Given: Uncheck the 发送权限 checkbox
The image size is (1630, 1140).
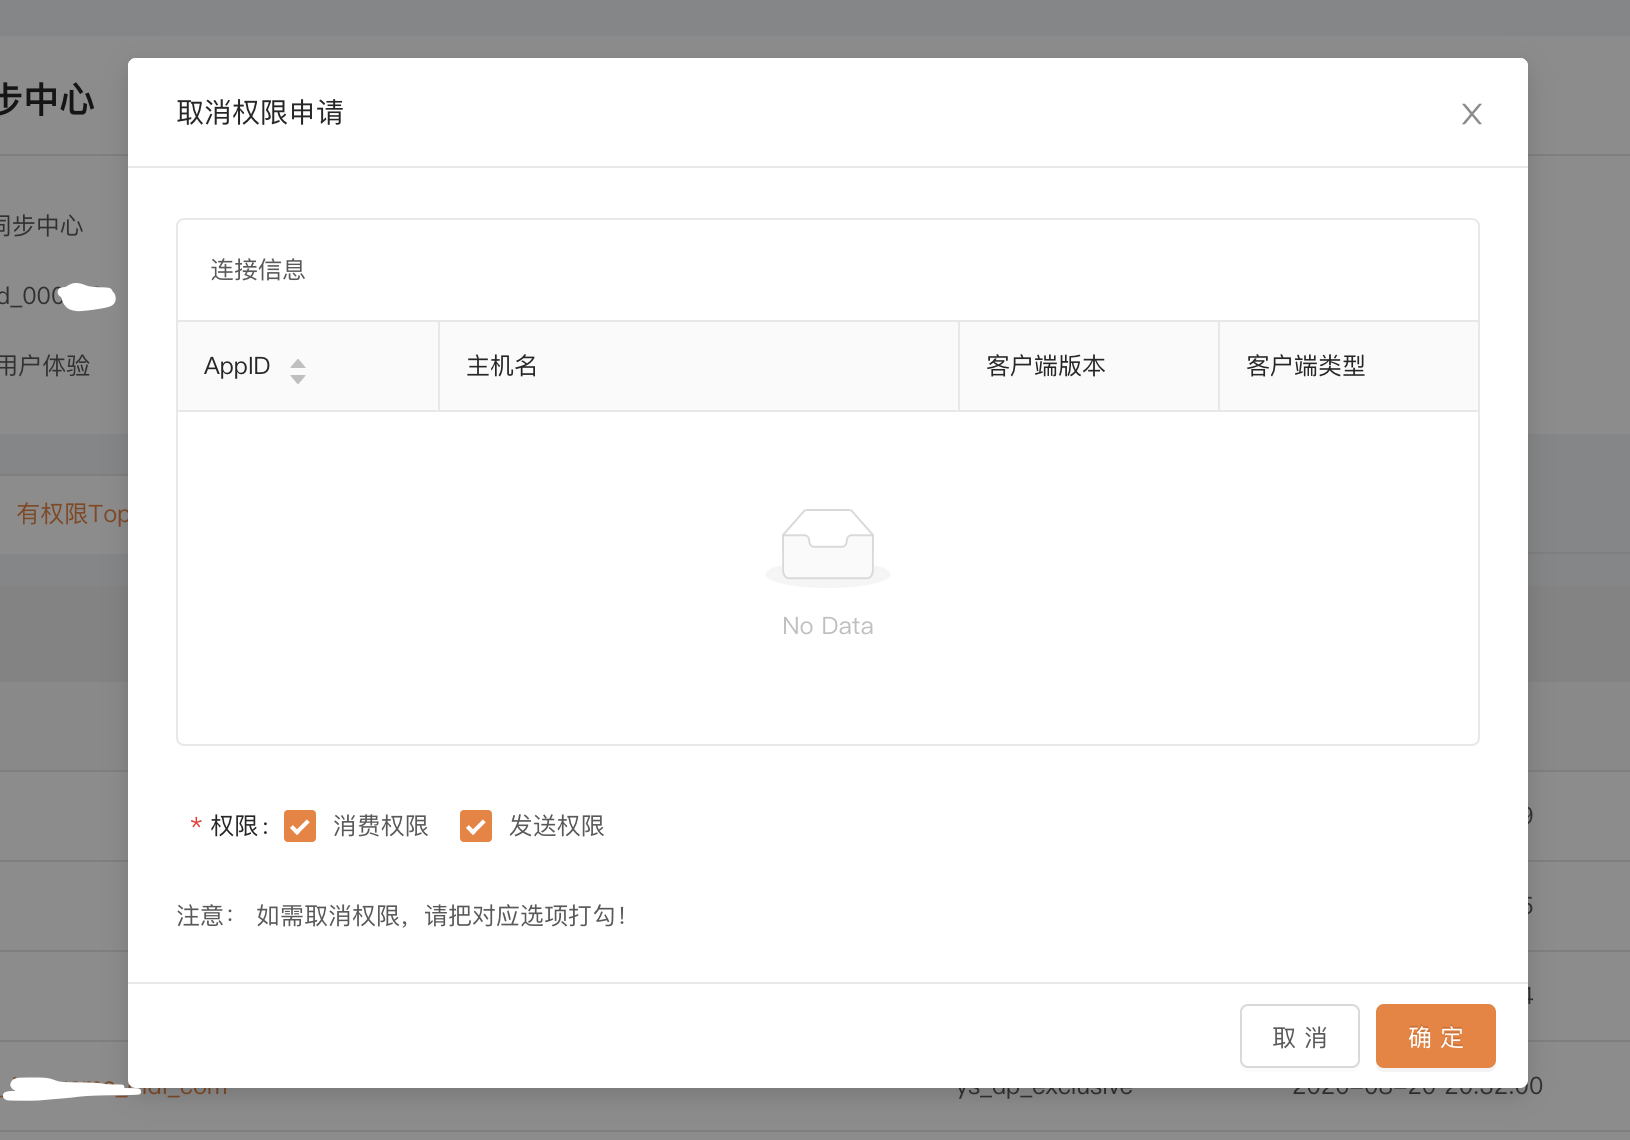Looking at the screenshot, I should pos(476,826).
